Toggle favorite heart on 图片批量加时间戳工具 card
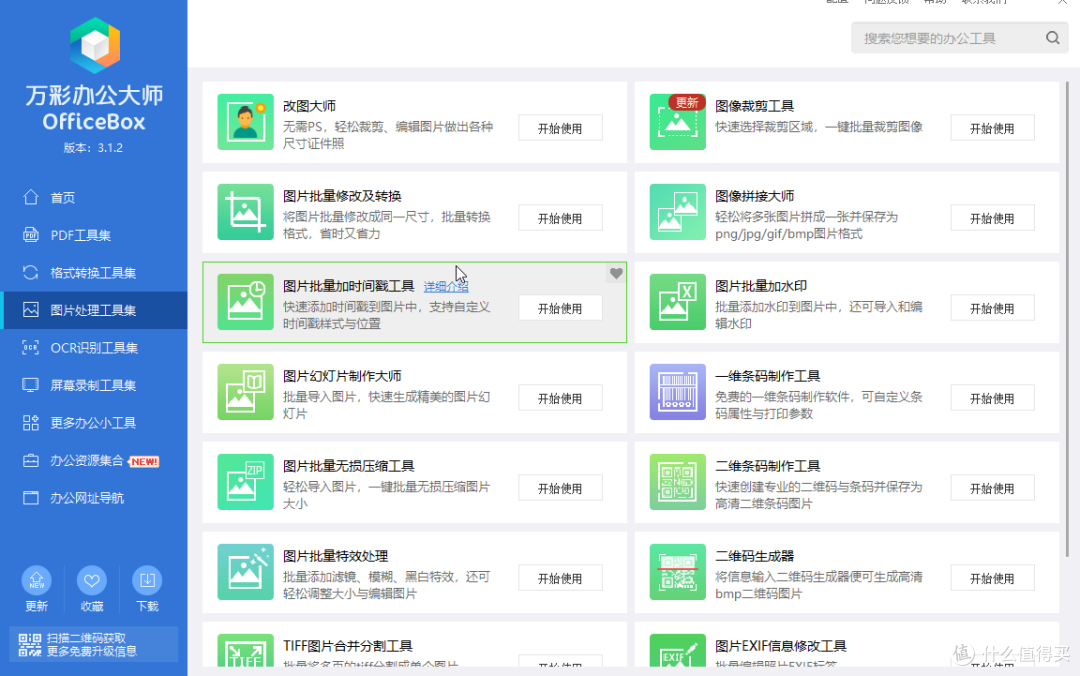Image resolution: width=1080 pixels, height=676 pixels. point(616,274)
